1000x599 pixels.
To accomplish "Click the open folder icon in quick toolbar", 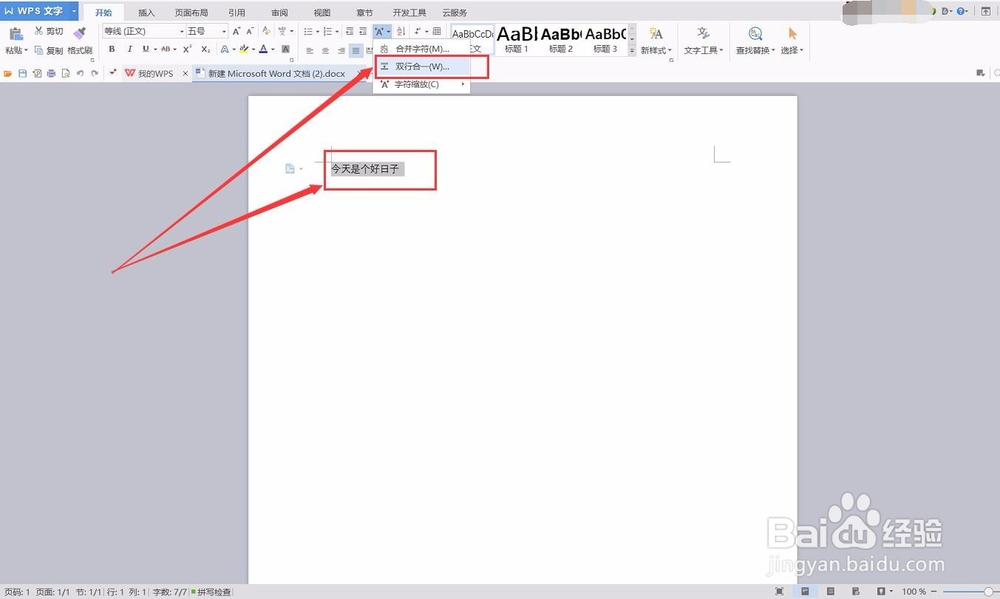I will tap(8, 73).
